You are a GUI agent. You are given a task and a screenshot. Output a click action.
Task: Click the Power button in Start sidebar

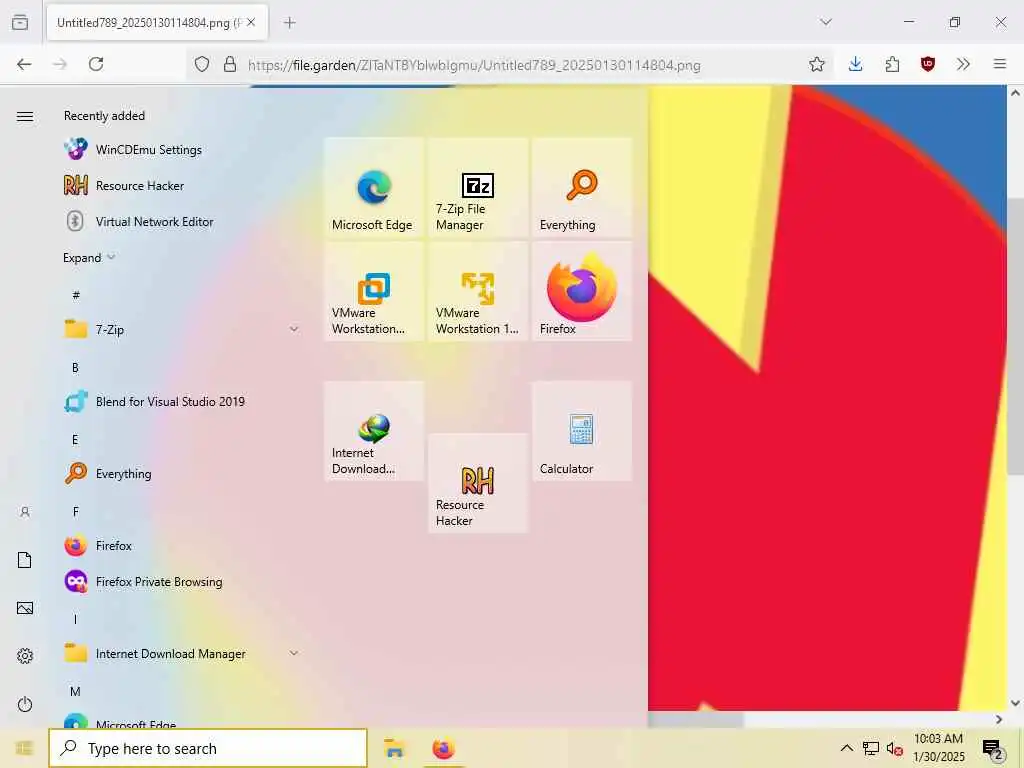pos(25,704)
